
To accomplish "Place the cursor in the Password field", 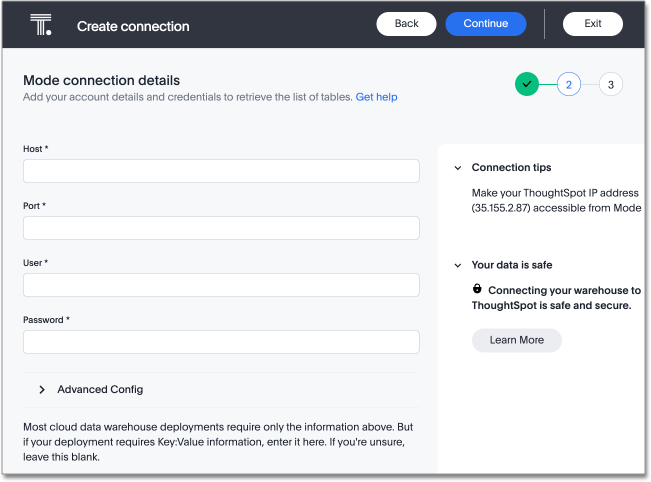I will [x=221, y=342].
